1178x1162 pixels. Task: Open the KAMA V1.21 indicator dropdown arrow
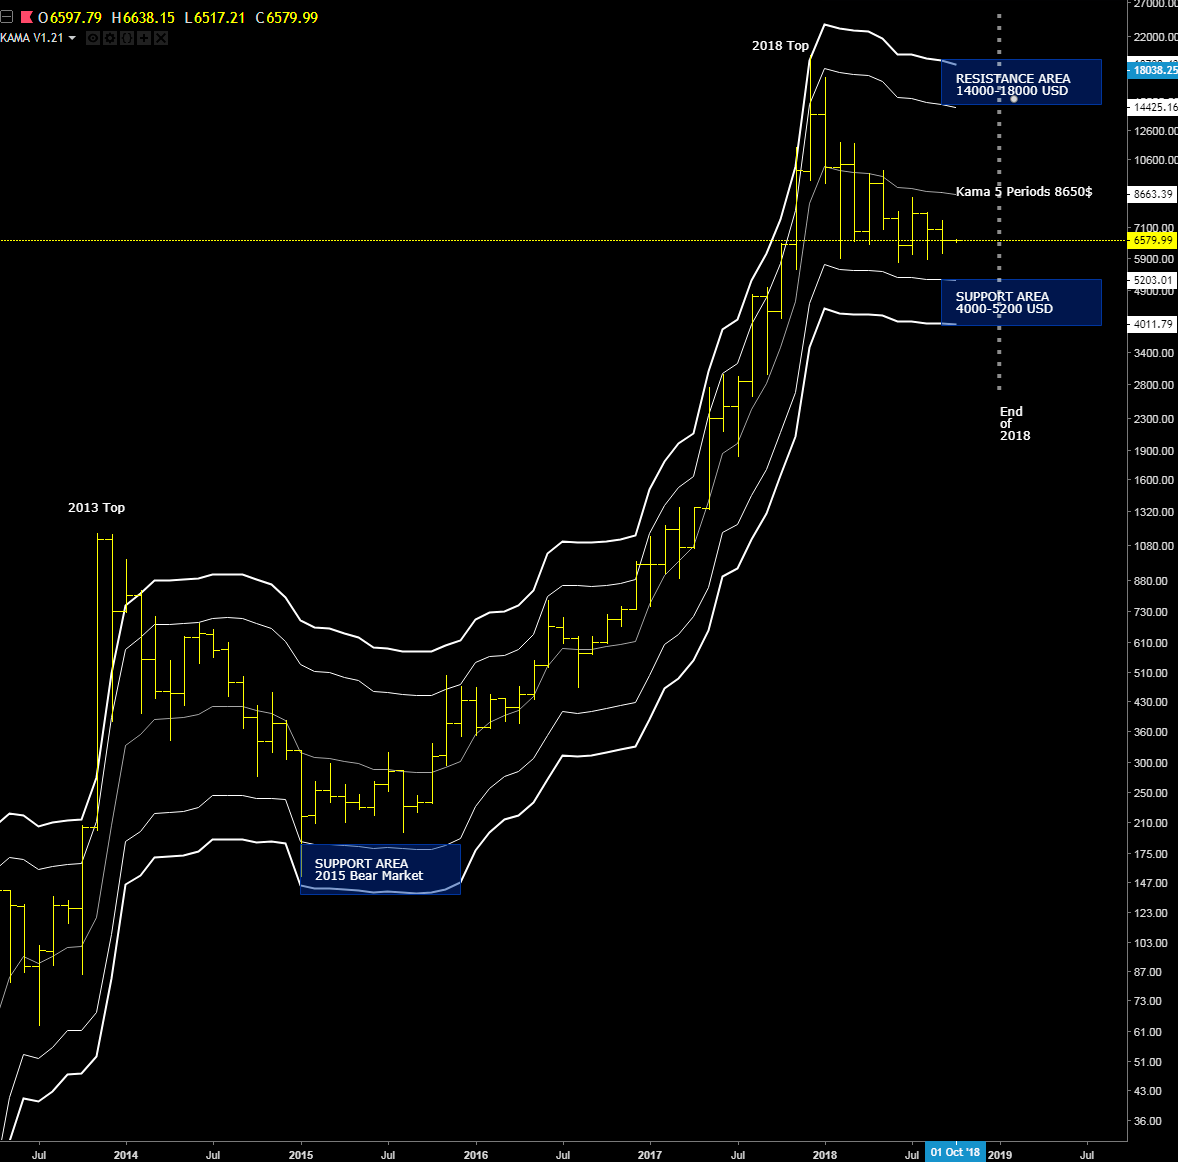coord(72,38)
